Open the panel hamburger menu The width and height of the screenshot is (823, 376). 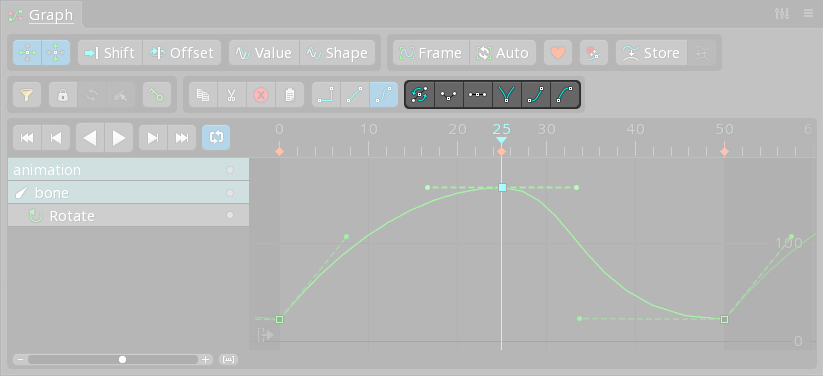point(808,14)
